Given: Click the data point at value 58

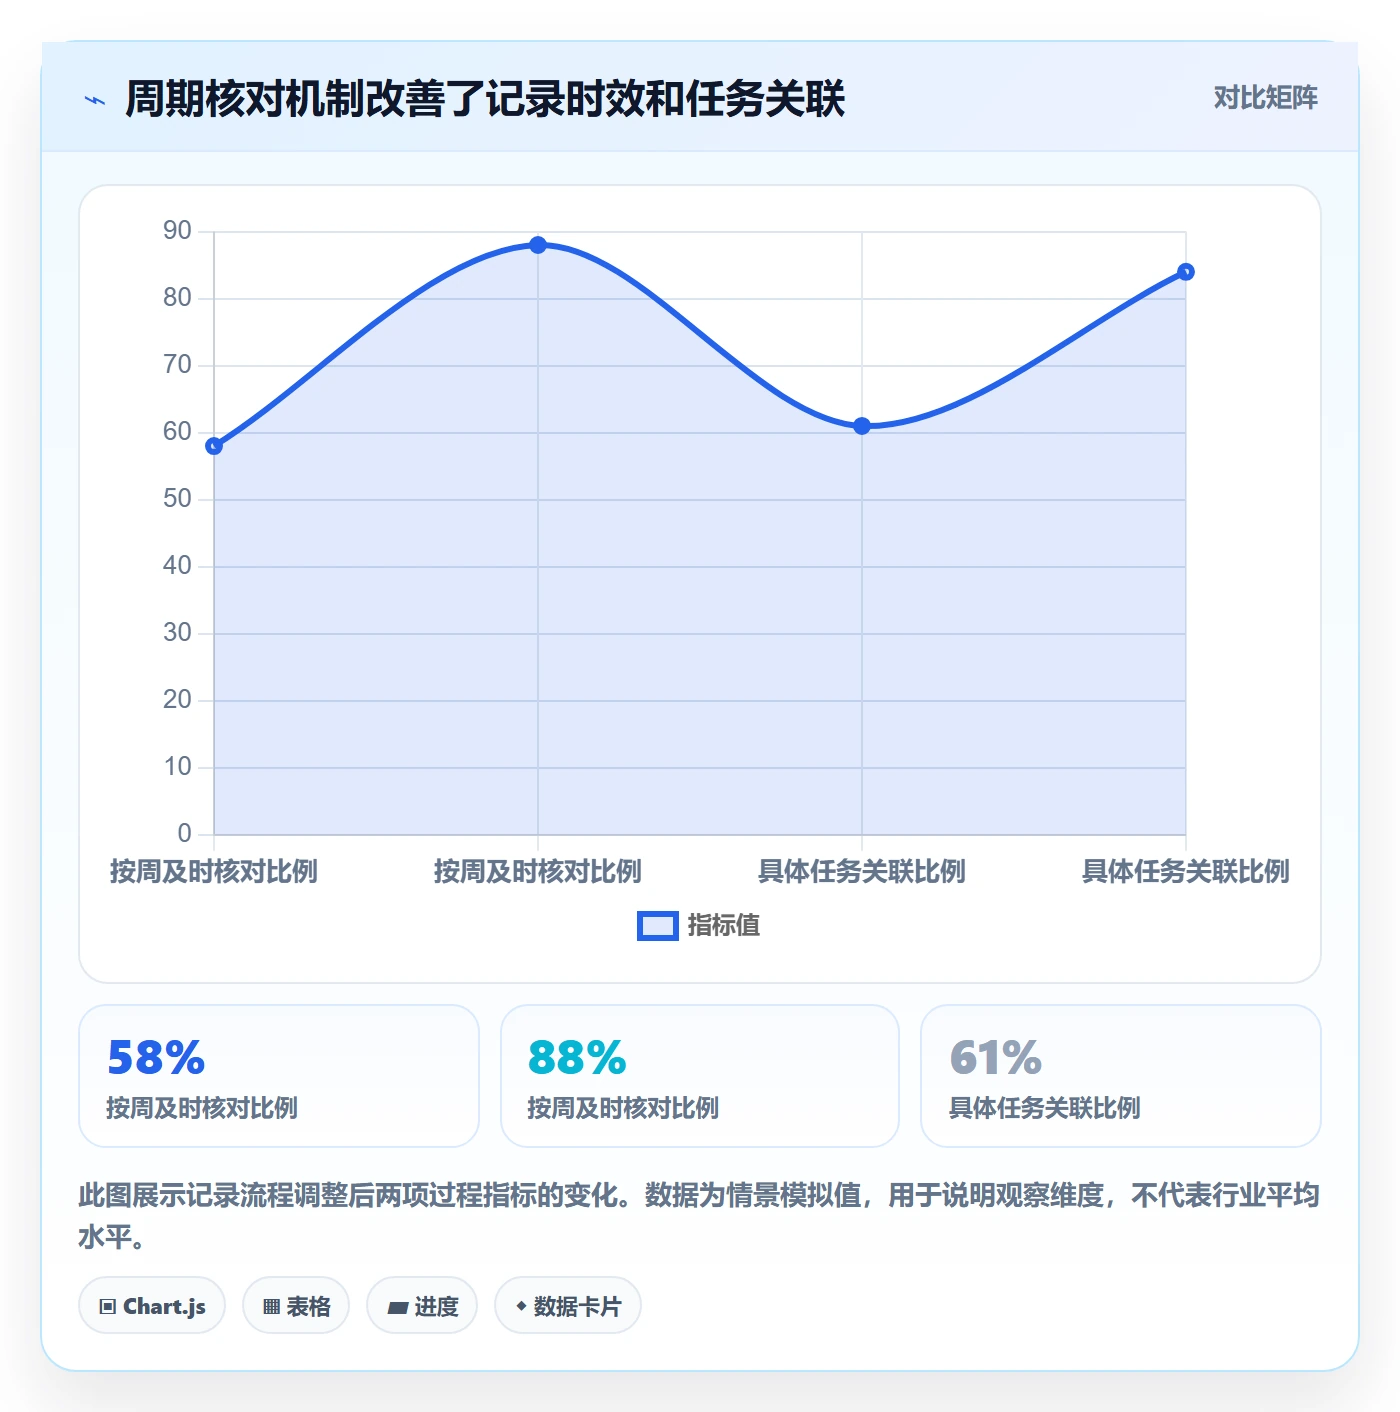Looking at the screenshot, I should pyautogui.click(x=214, y=446).
